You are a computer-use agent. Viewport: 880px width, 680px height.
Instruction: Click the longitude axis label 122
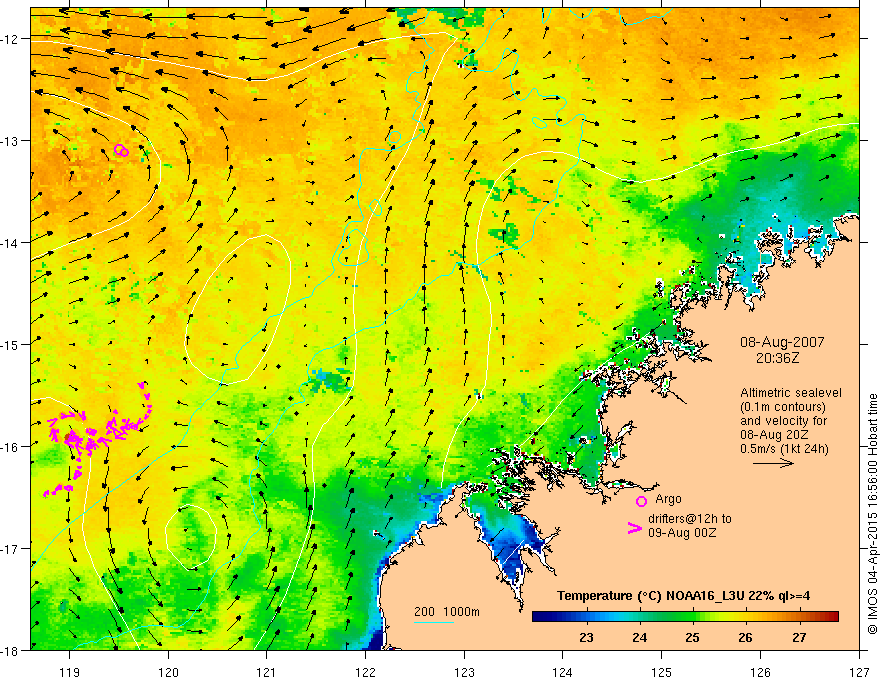pyautogui.click(x=365, y=672)
